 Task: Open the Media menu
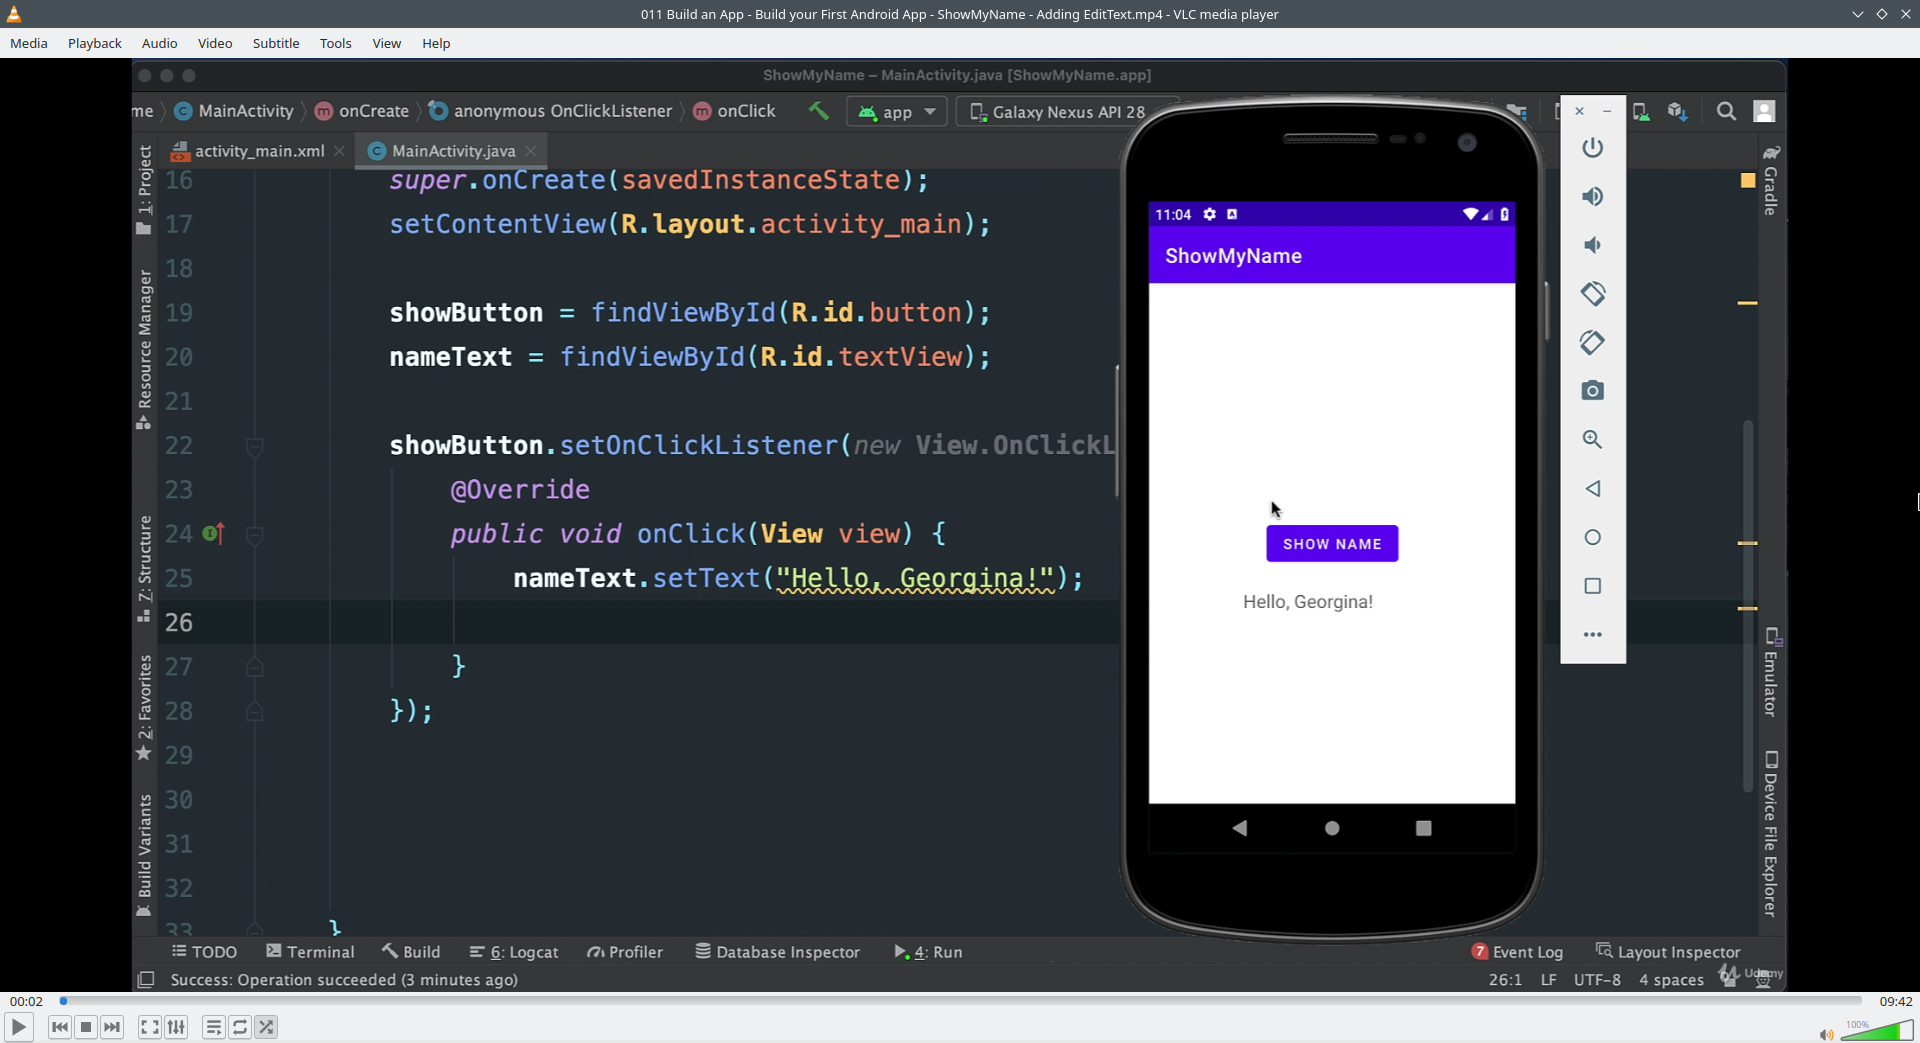[29, 43]
